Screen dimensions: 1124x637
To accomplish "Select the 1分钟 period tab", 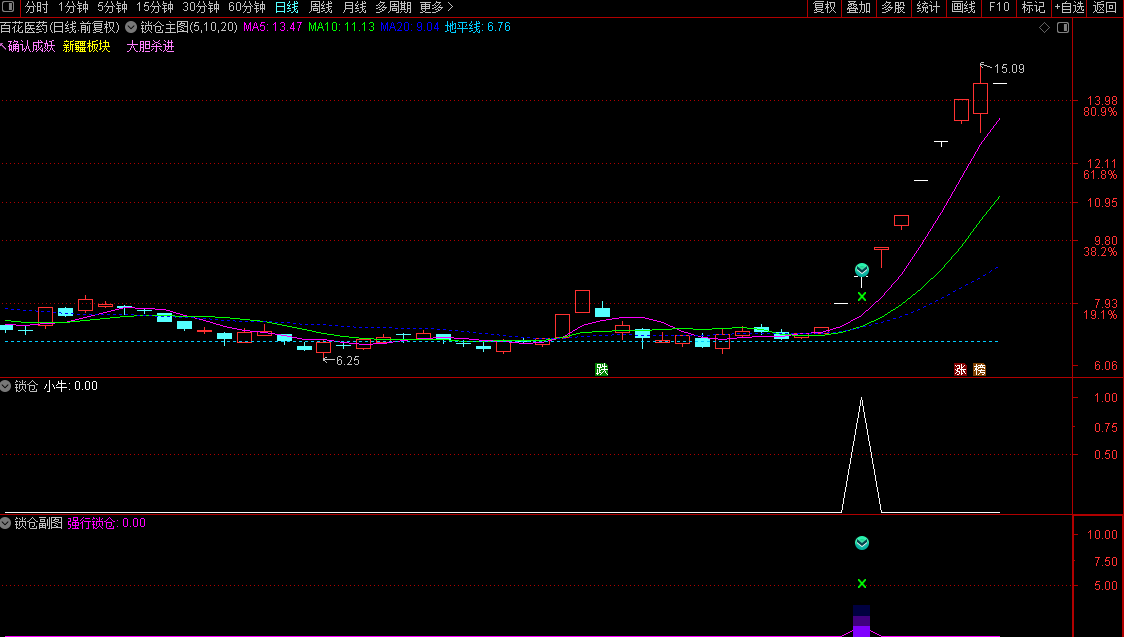I will (73, 7).
